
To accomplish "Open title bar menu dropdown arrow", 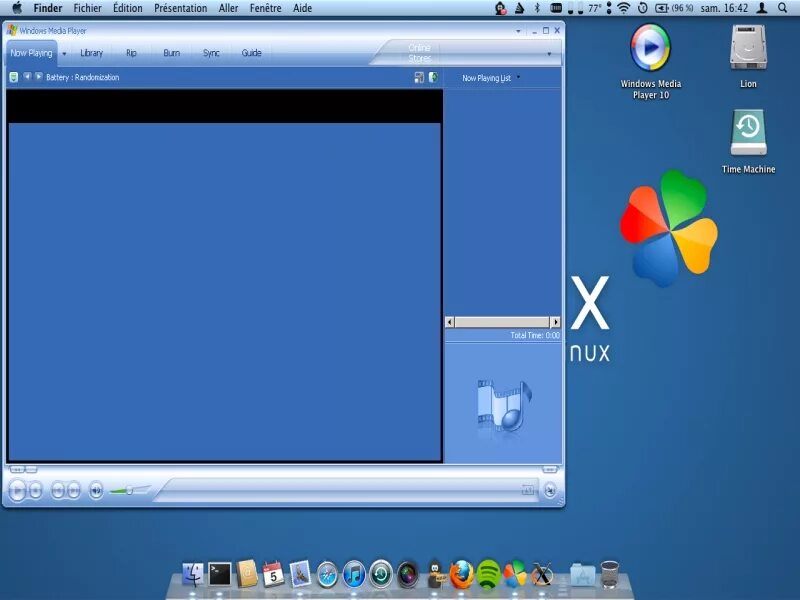I will 518,31.
